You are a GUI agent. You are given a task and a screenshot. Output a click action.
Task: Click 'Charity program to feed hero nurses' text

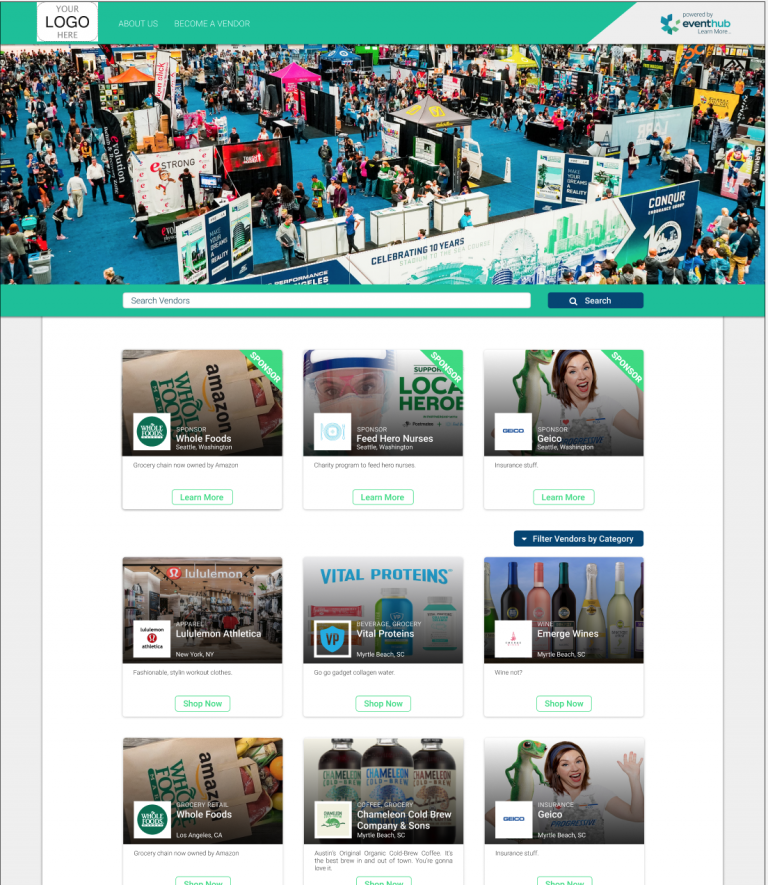coord(365,465)
